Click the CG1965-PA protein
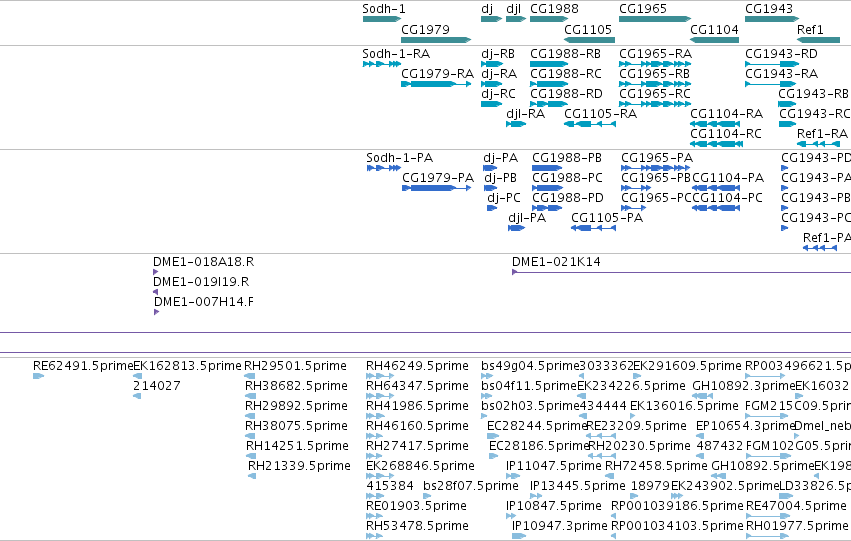The width and height of the screenshot is (851, 541). (657, 158)
